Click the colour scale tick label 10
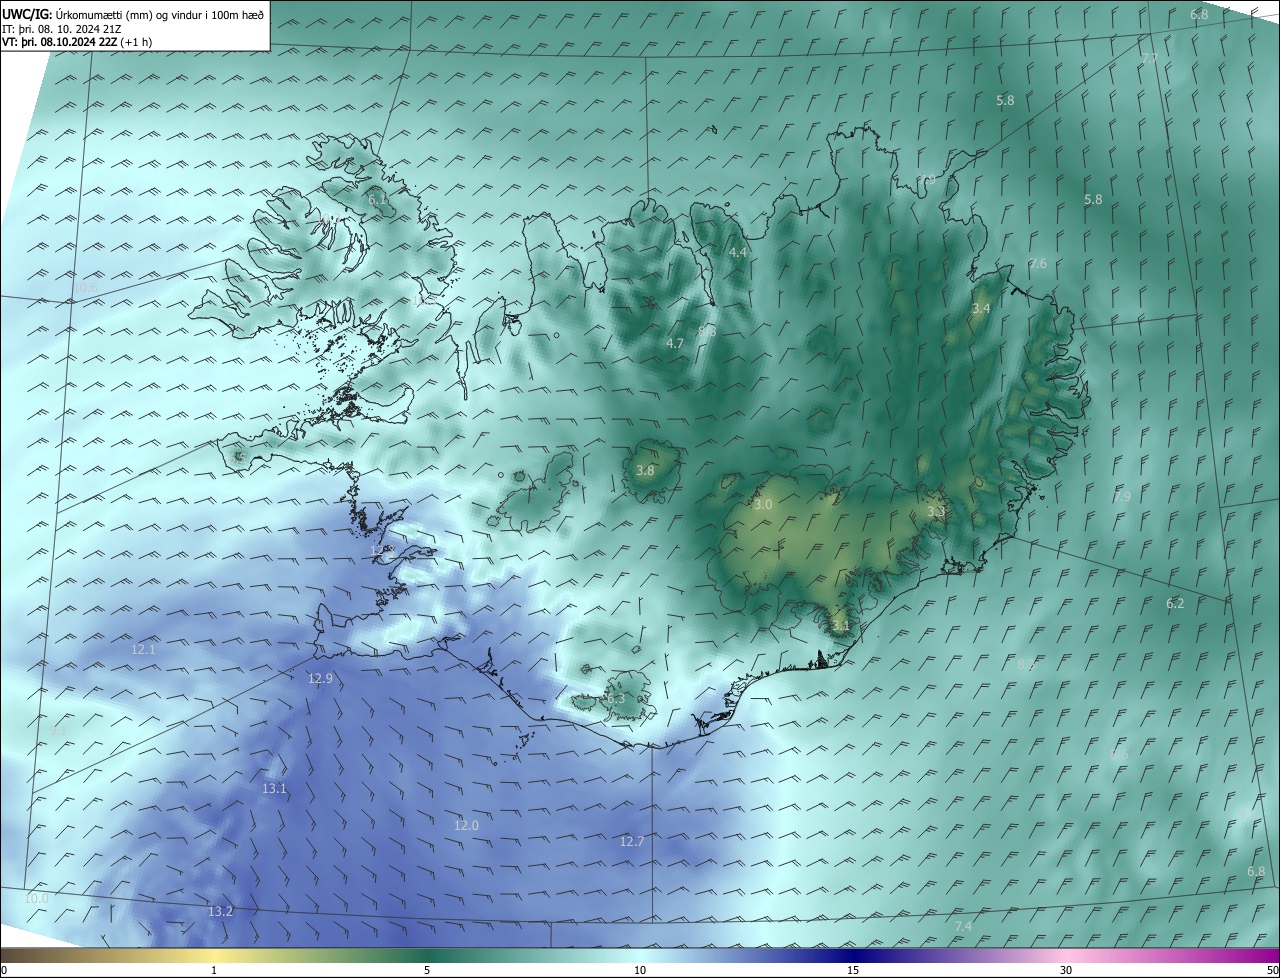The width and height of the screenshot is (1280, 978). 640,971
